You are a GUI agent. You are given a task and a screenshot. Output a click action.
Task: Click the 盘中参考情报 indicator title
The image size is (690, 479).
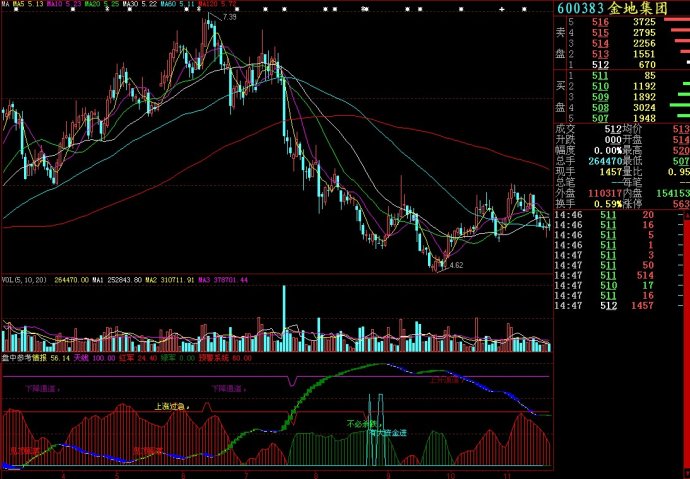[24, 358]
